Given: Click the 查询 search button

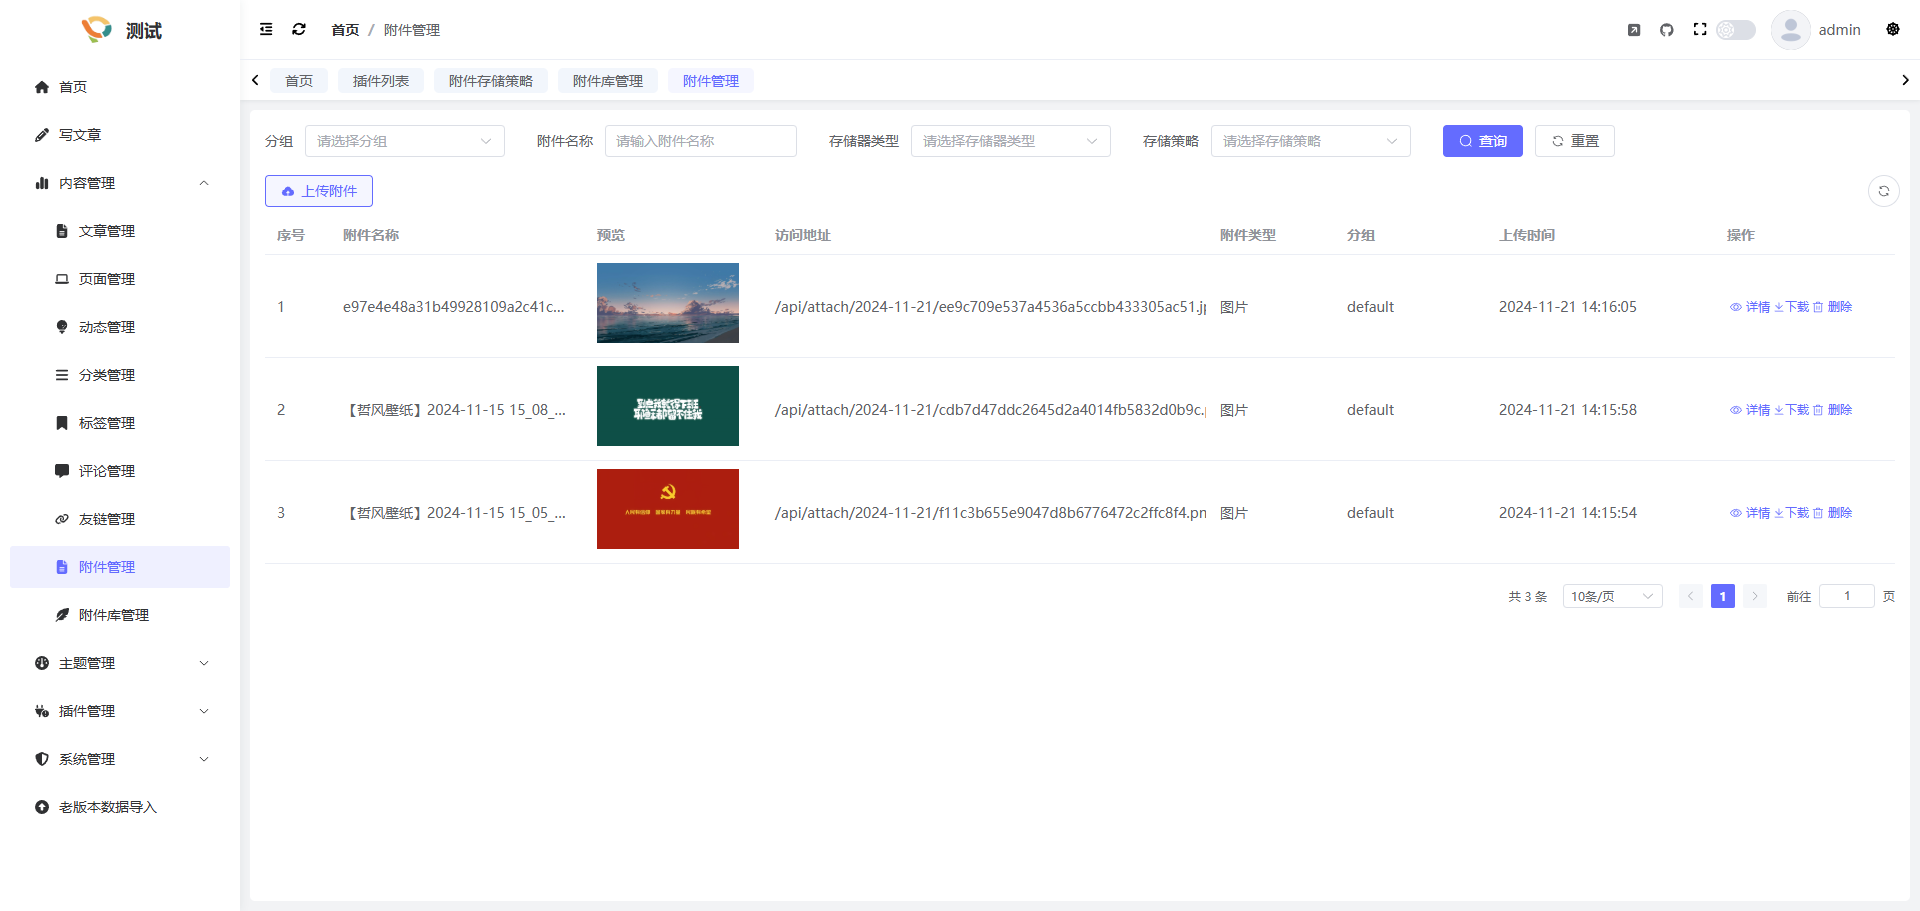Looking at the screenshot, I should 1482,141.
